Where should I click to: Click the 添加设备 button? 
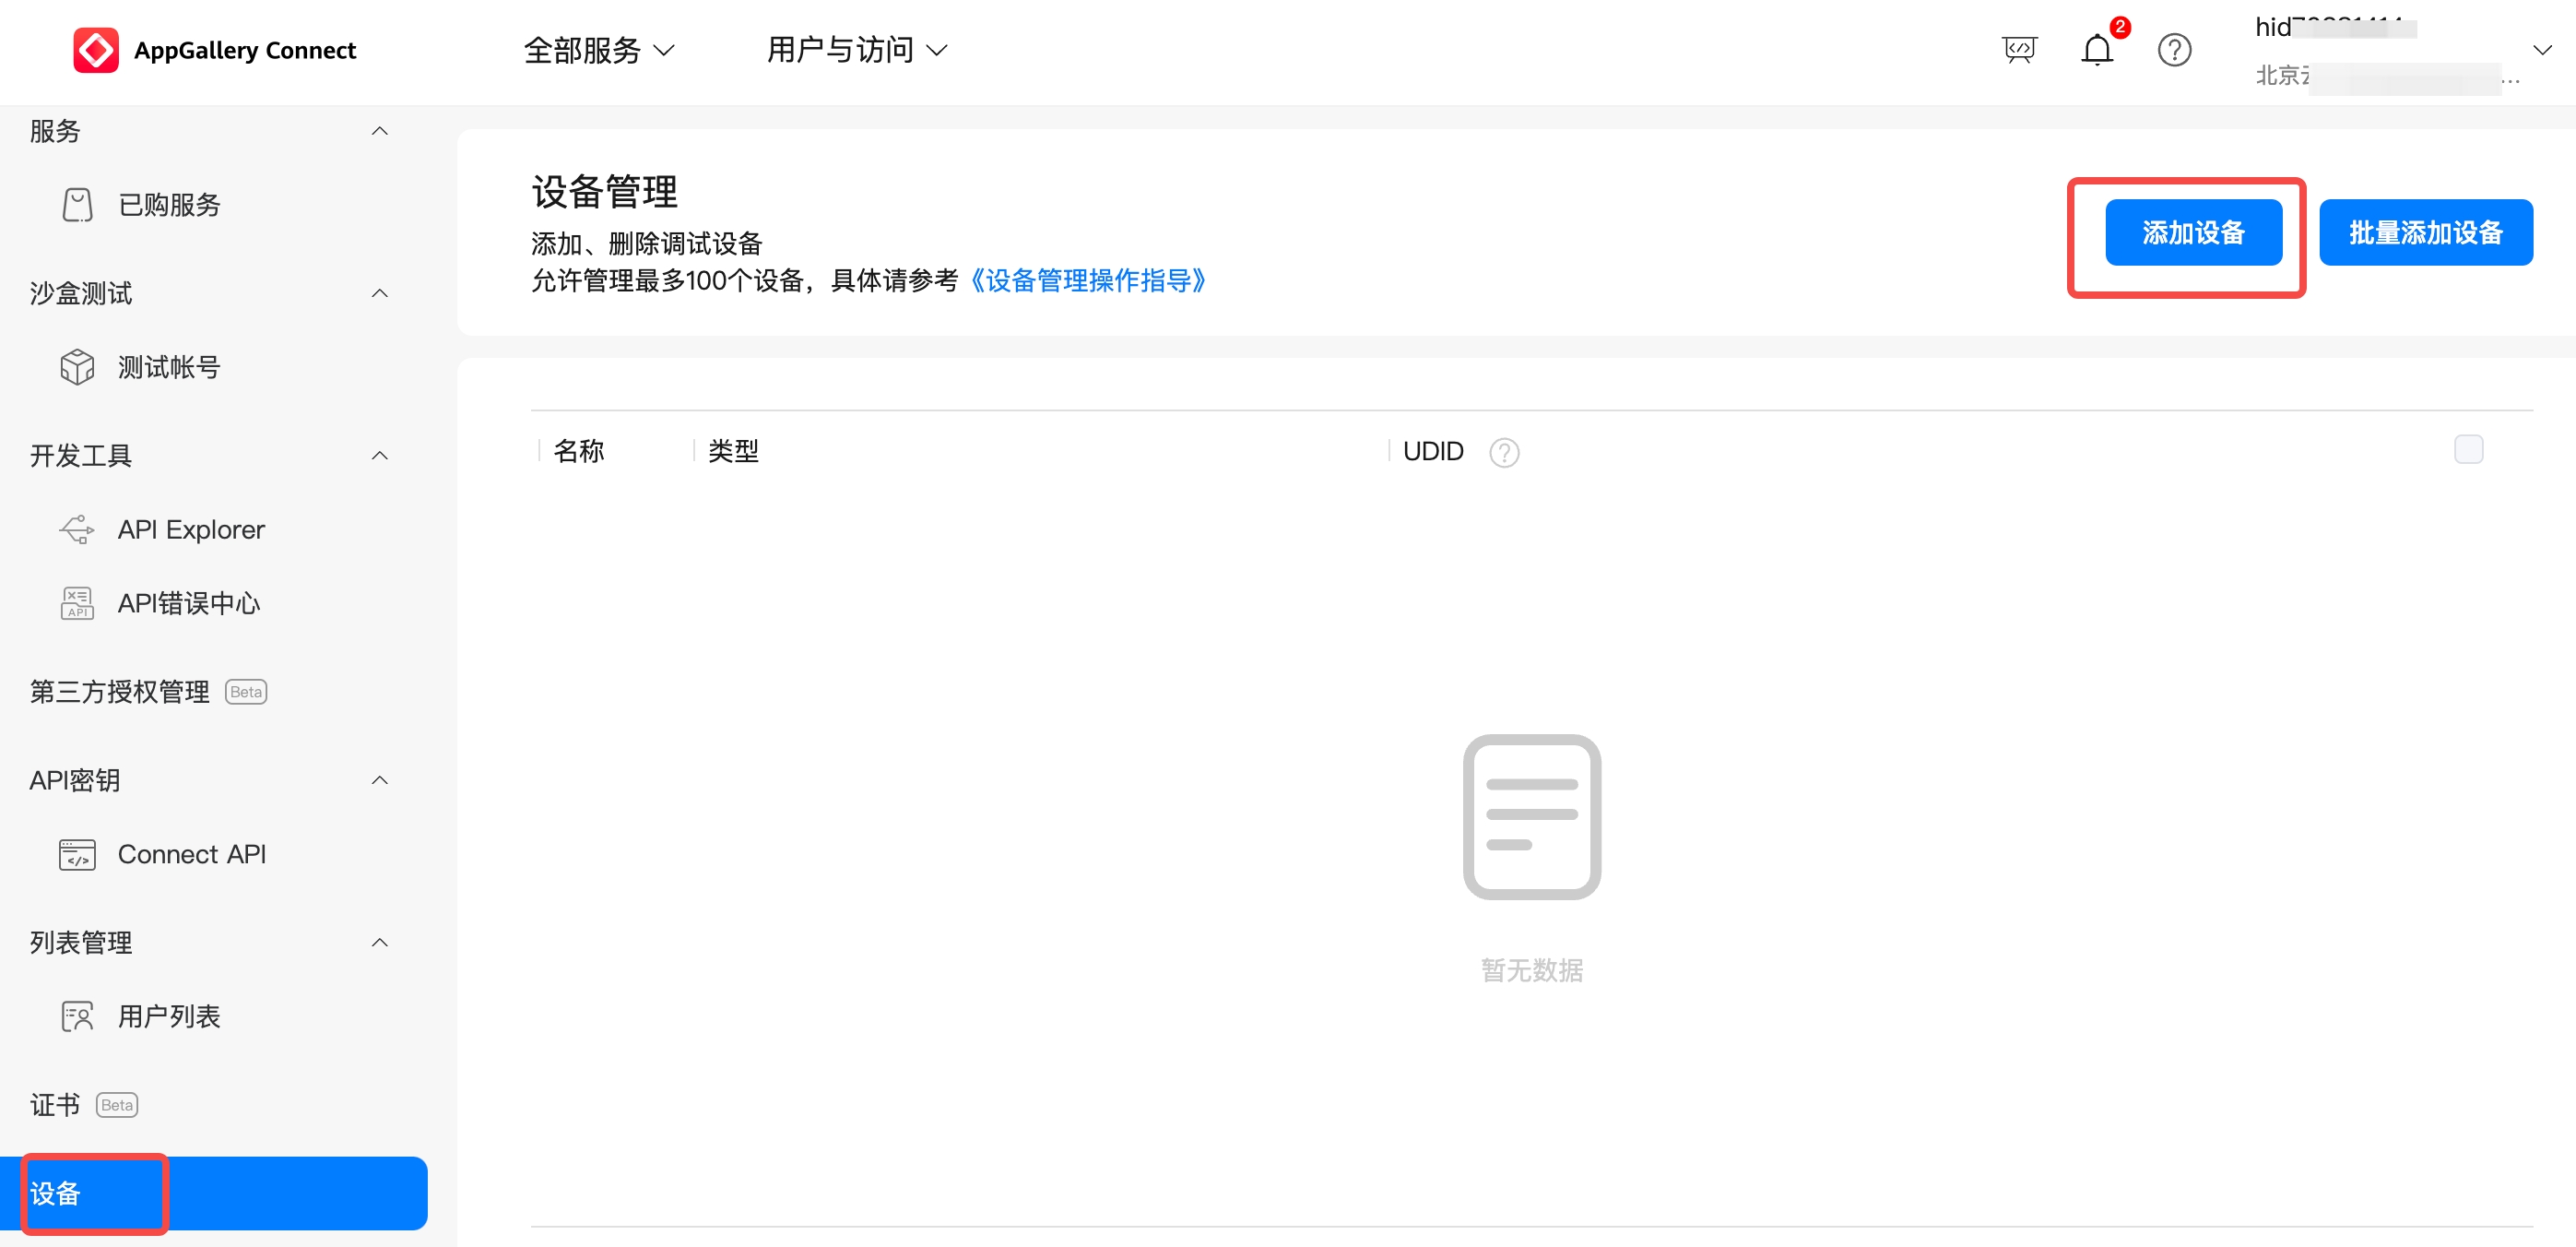[x=2192, y=233]
